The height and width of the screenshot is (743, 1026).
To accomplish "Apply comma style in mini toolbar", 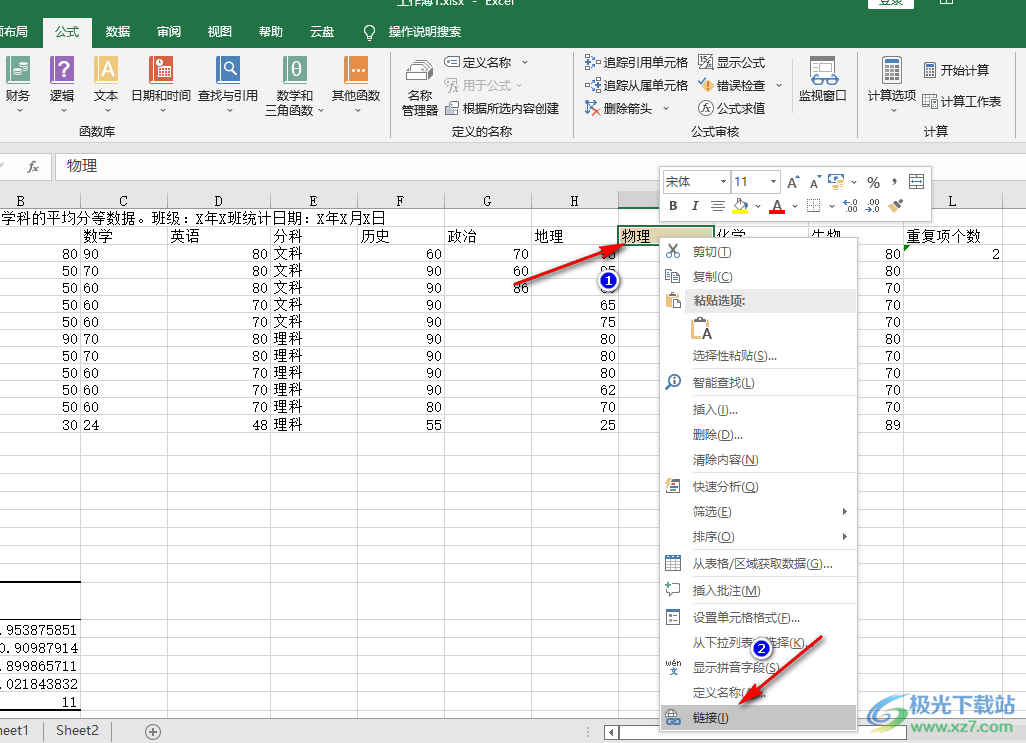I will pos(894,181).
